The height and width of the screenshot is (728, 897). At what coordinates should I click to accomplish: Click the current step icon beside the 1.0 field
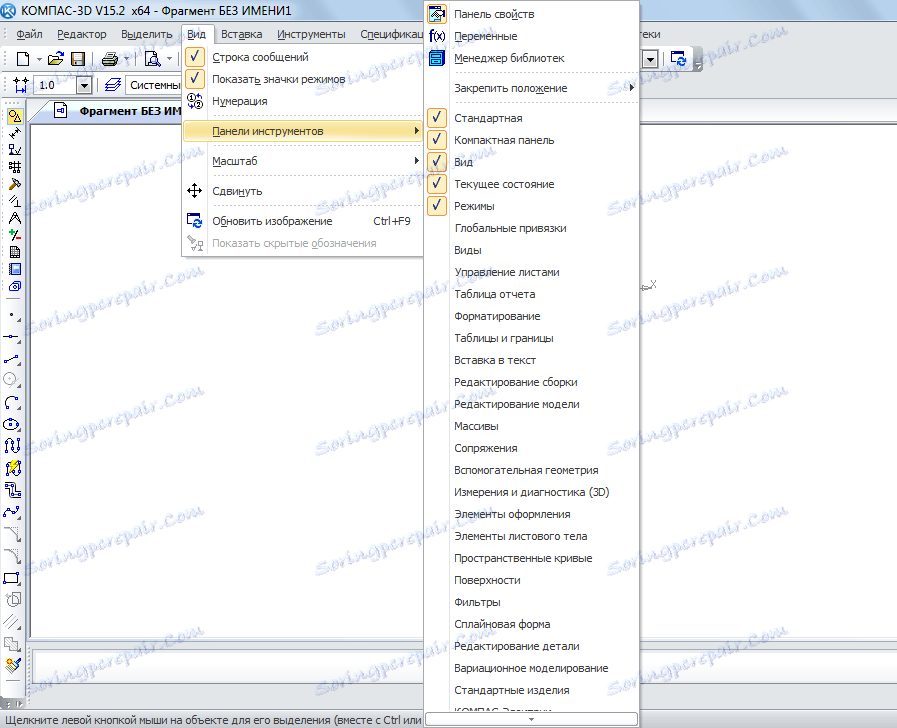click(21, 85)
